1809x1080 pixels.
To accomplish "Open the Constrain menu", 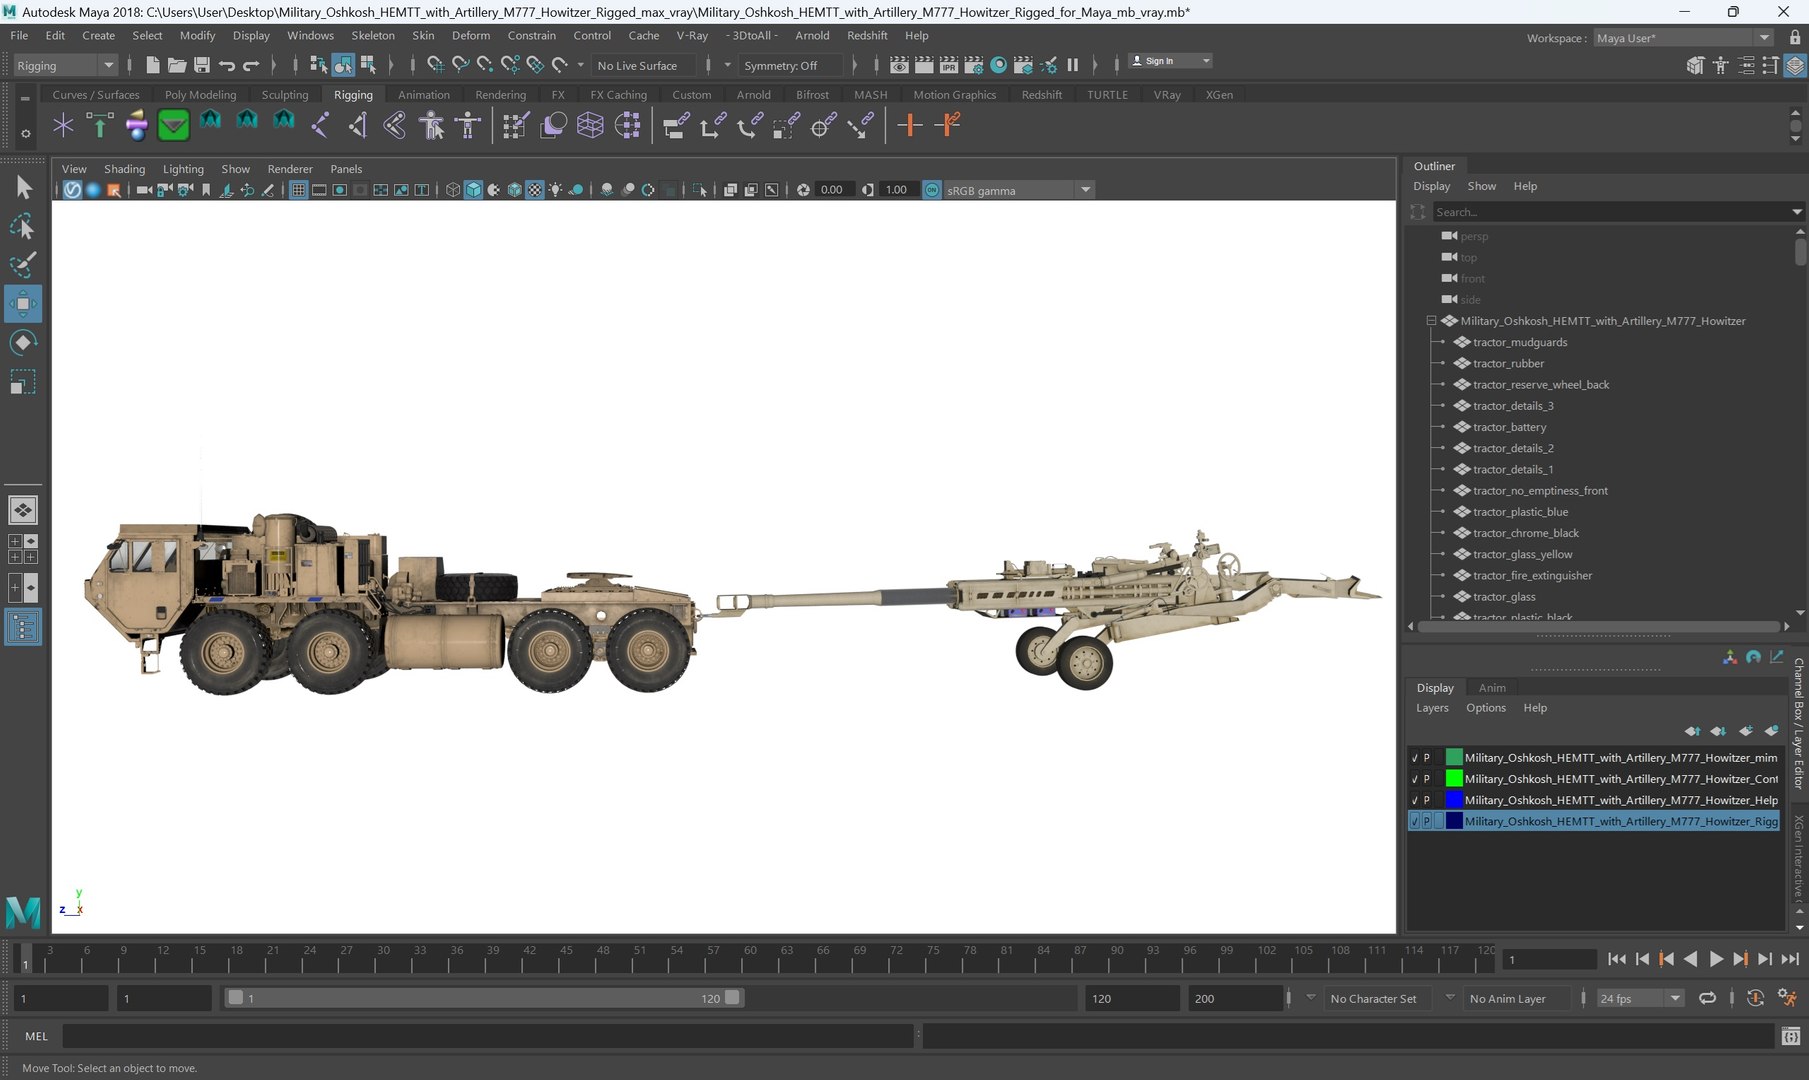I will pyautogui.click(x=531, y=35).
